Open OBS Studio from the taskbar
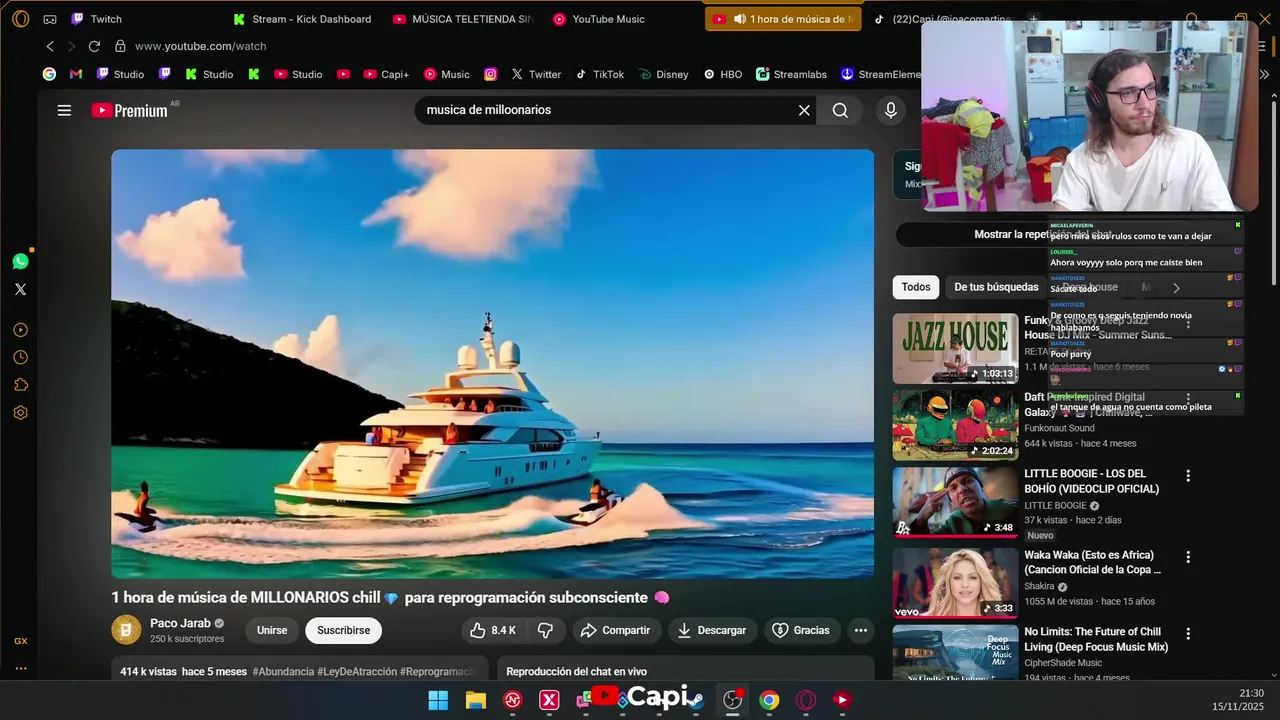Screen dimensions: 1280x720 click(x=733, y=700)
